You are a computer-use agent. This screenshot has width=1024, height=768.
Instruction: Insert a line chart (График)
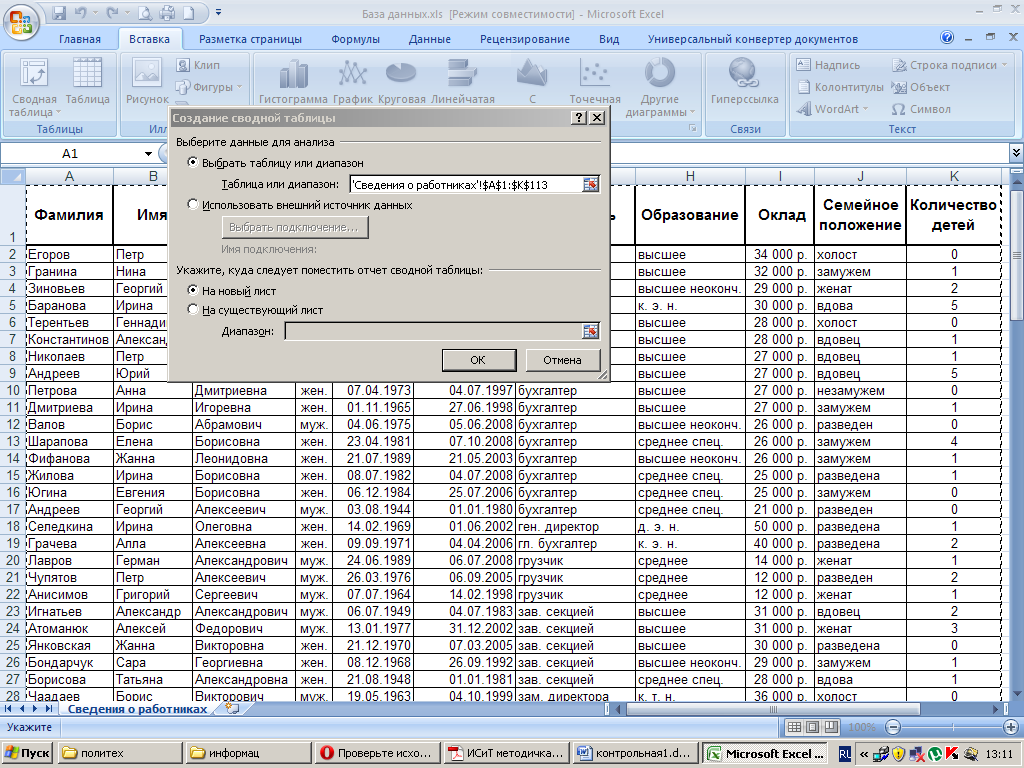coord(353,82)
